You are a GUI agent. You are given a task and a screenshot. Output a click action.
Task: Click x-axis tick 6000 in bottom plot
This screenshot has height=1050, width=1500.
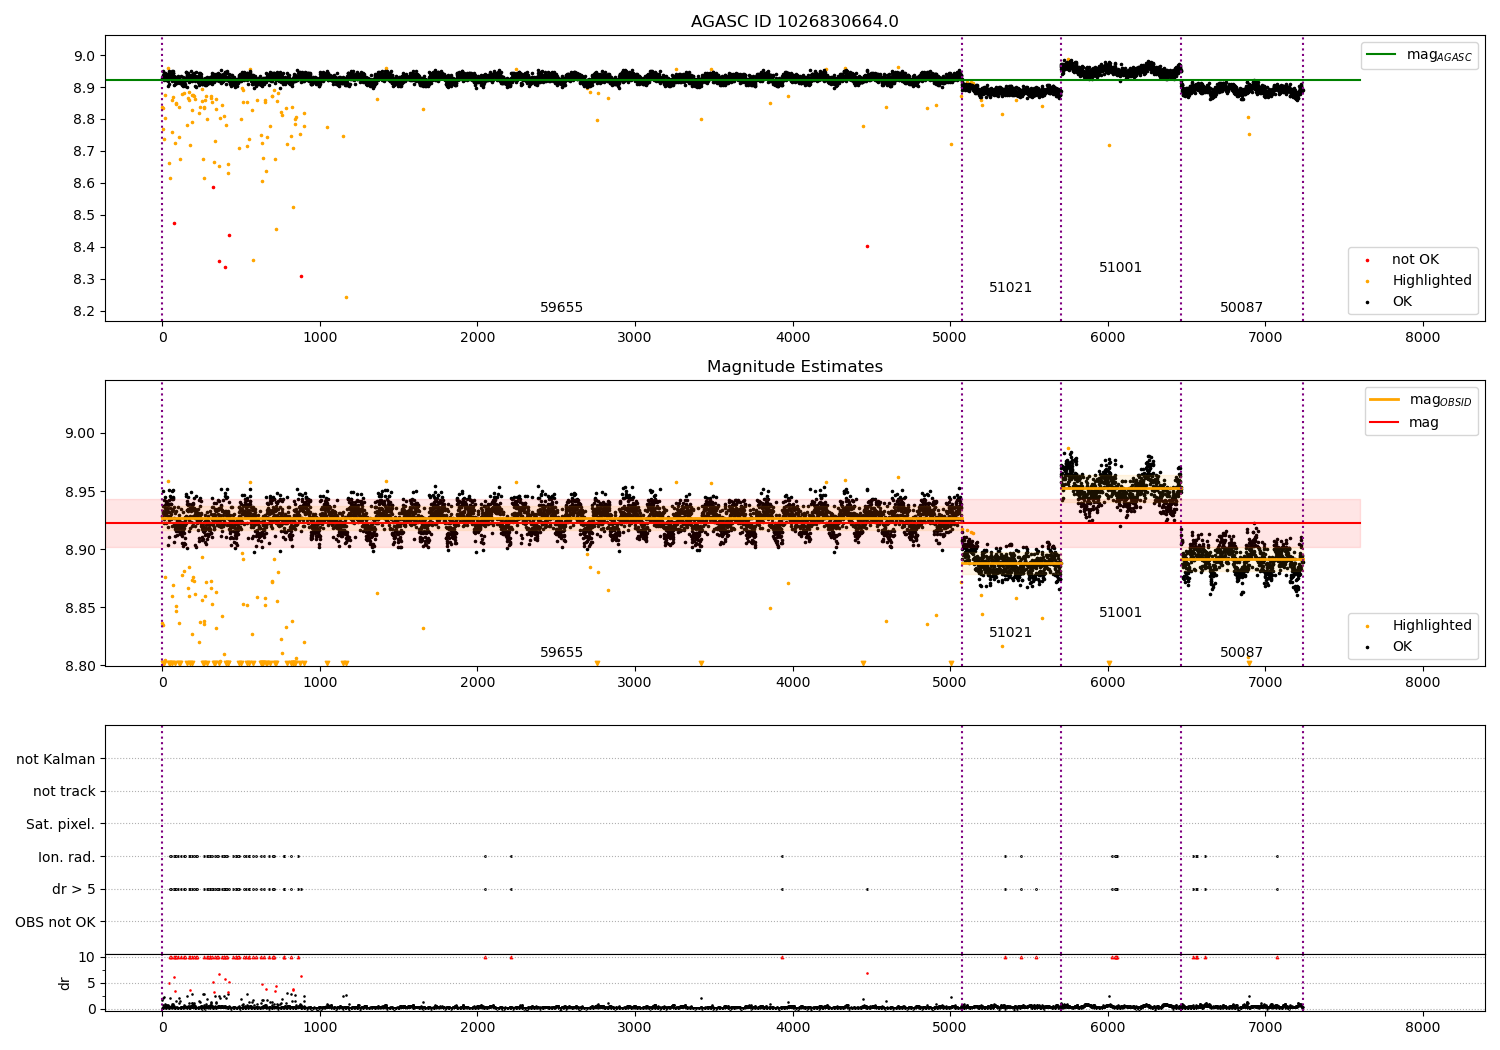pyautogui.click(x=1108, y=1028)
